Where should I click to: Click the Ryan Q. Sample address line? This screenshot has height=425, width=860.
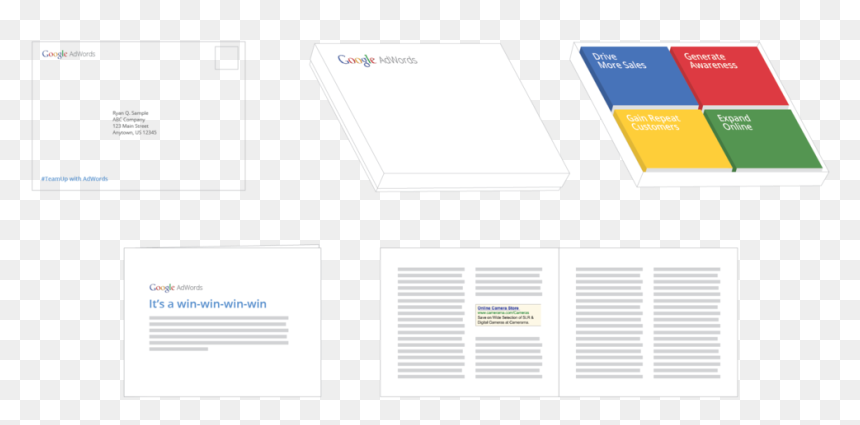[131, 113]
